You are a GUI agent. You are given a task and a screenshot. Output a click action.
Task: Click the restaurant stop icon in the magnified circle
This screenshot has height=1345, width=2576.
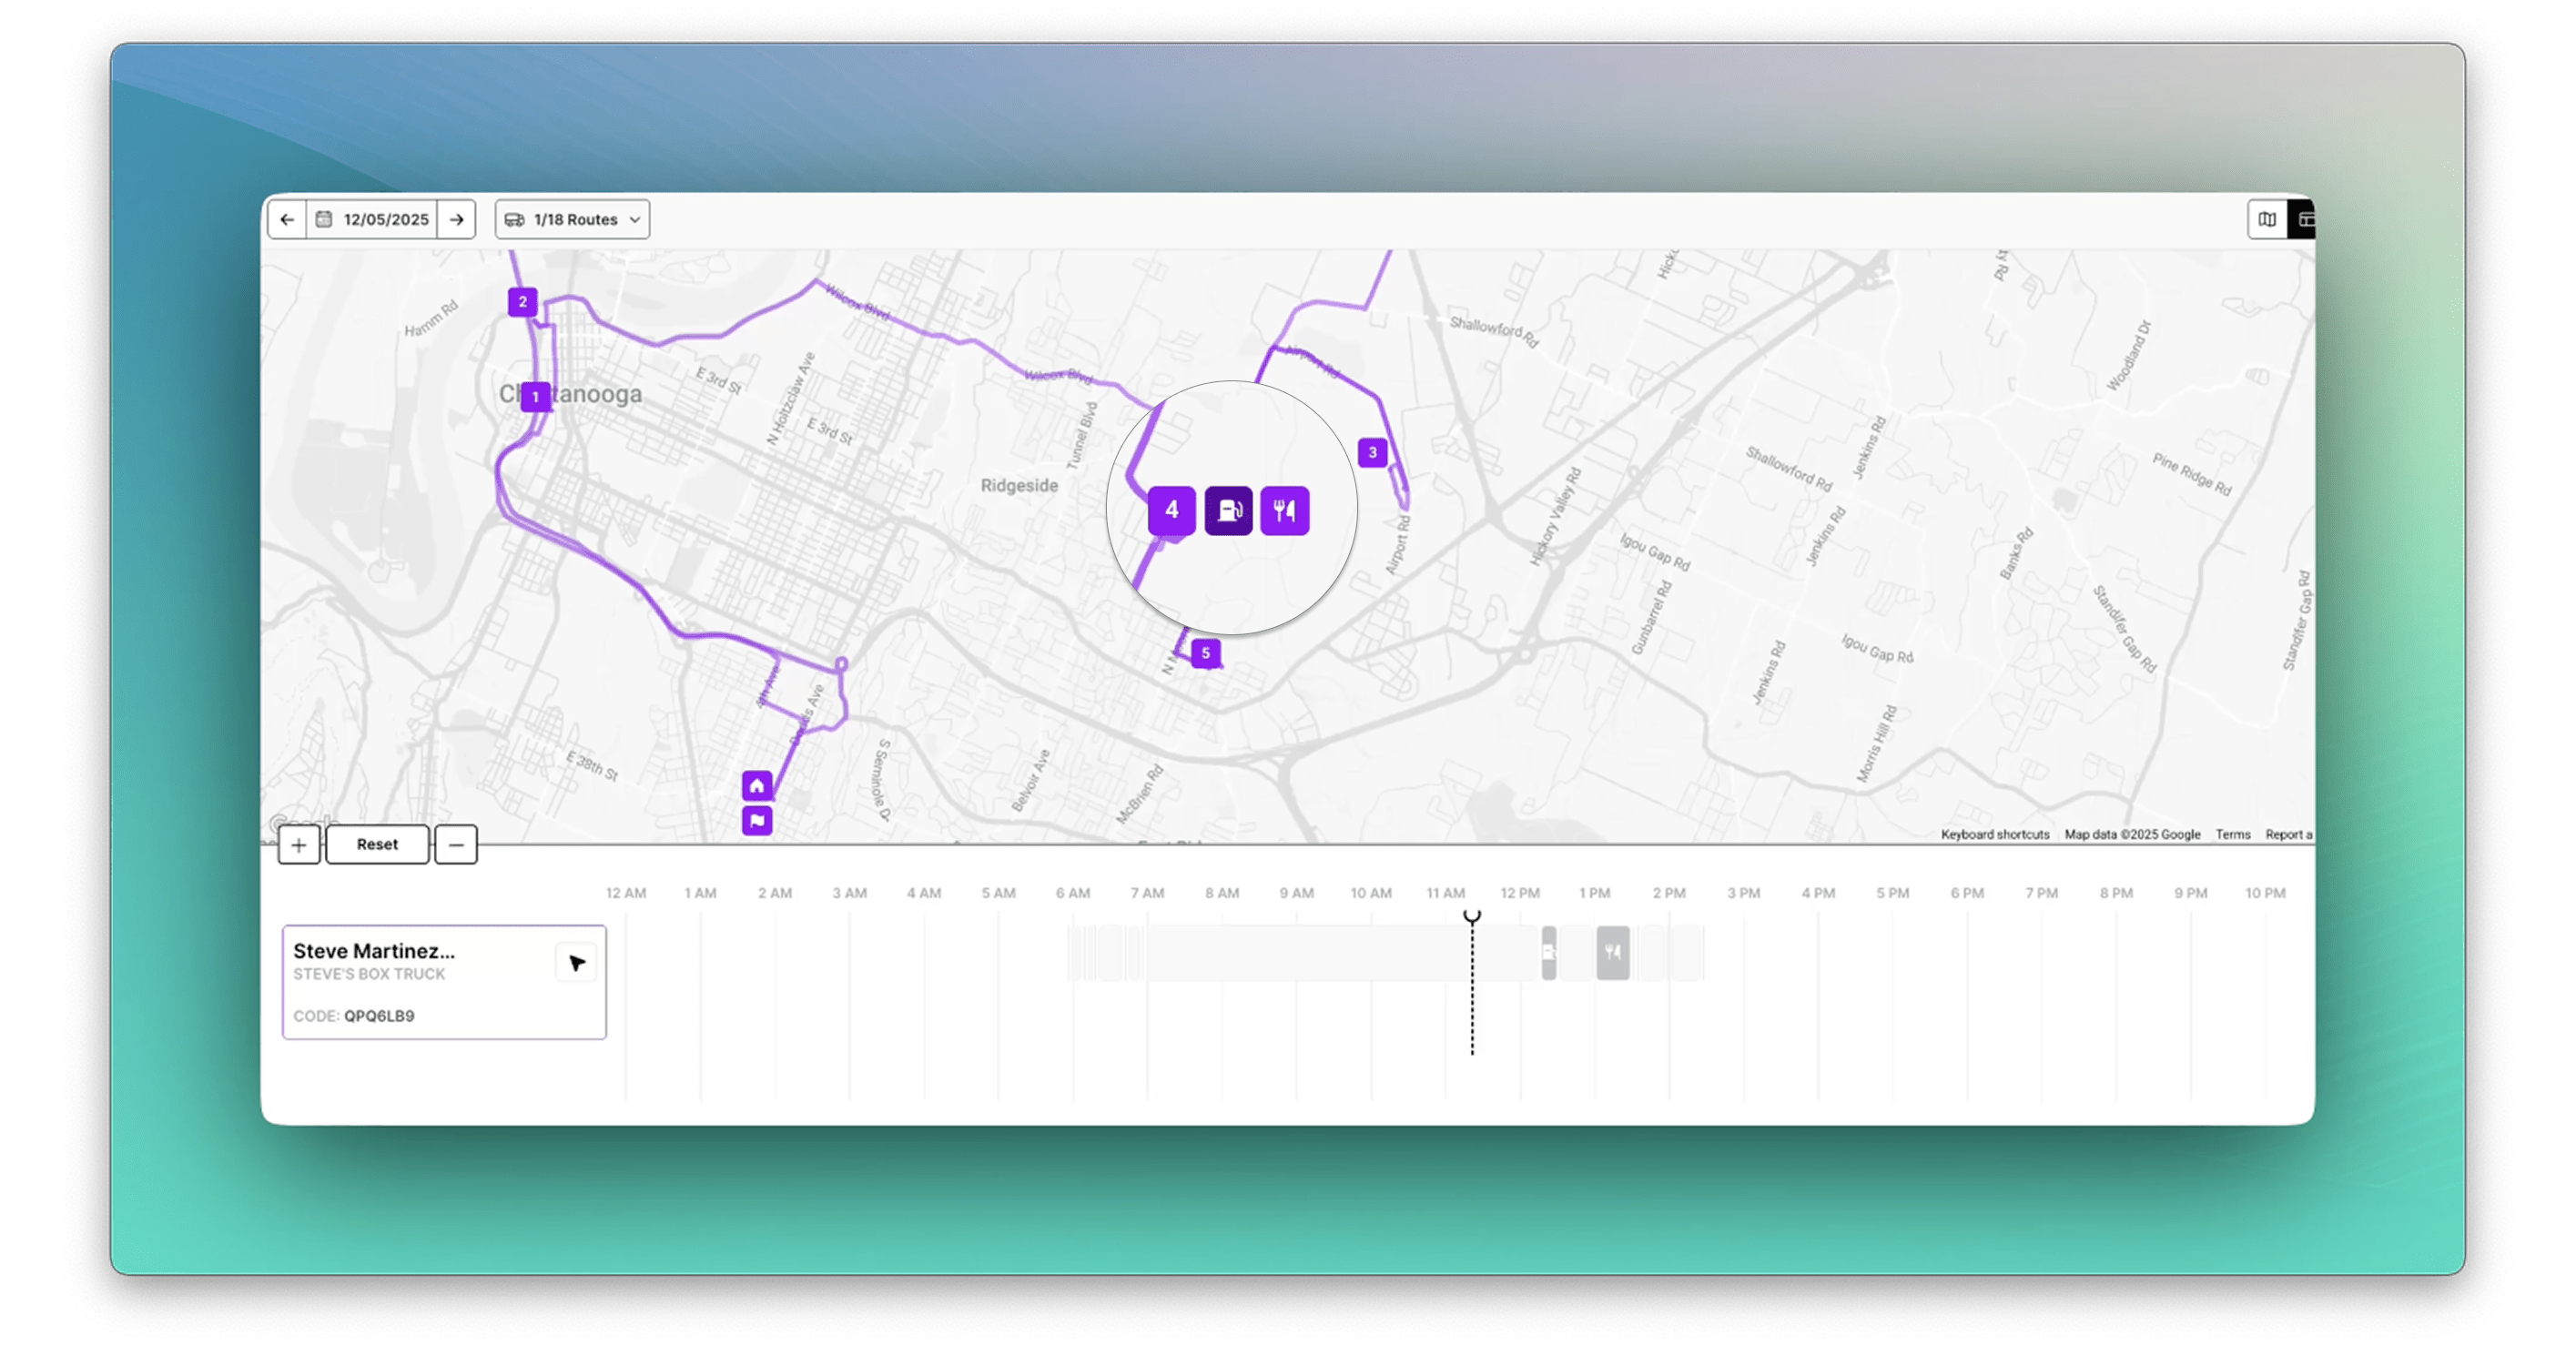coord(1286,510)
